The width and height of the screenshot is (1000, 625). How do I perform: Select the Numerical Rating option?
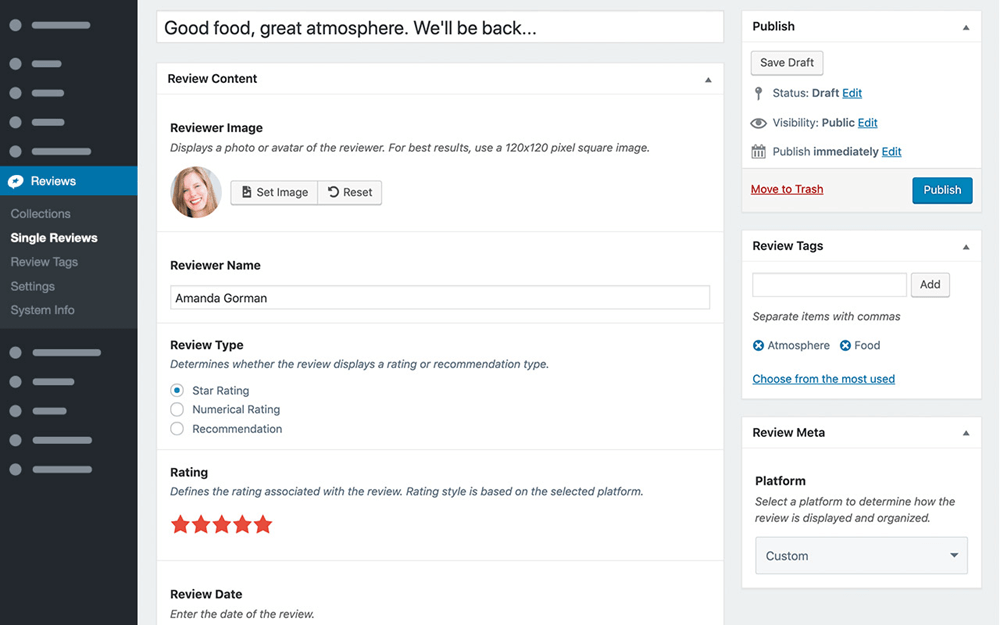tap(177, 410)
